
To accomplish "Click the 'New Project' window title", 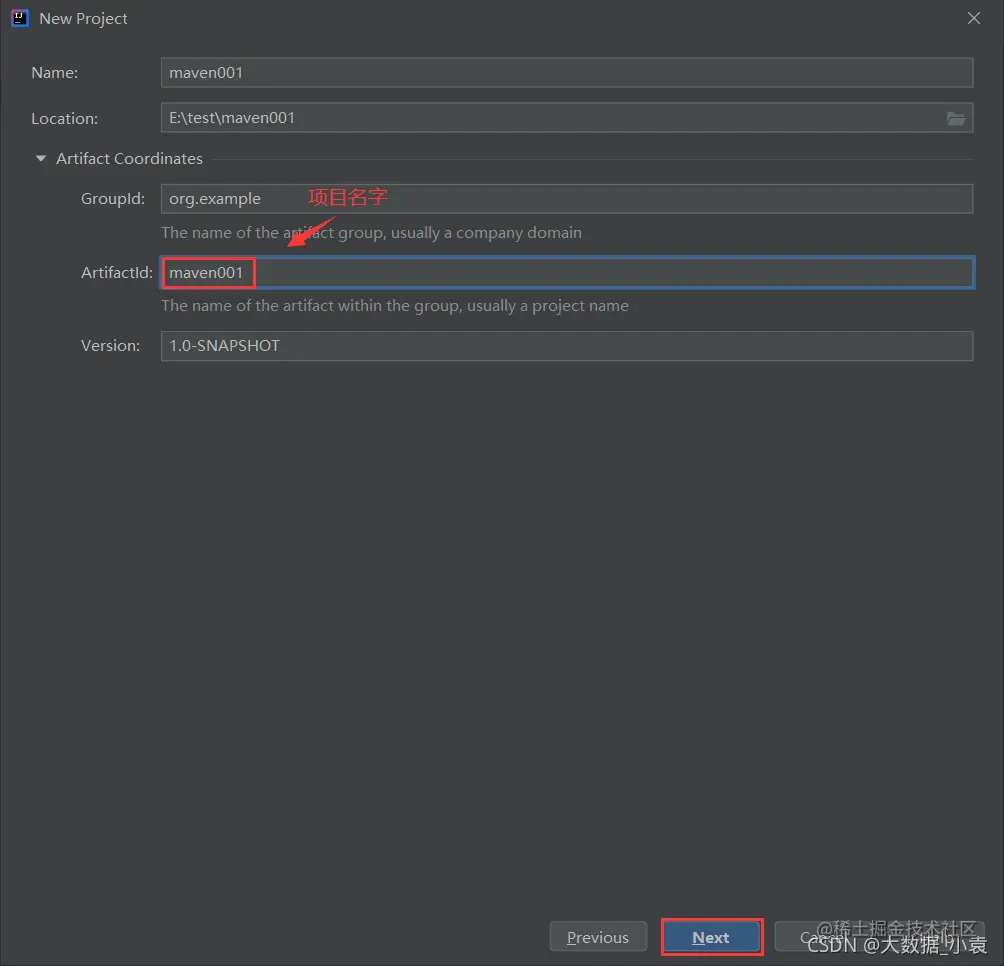I will pyautogui.click(x=83, y=19).
